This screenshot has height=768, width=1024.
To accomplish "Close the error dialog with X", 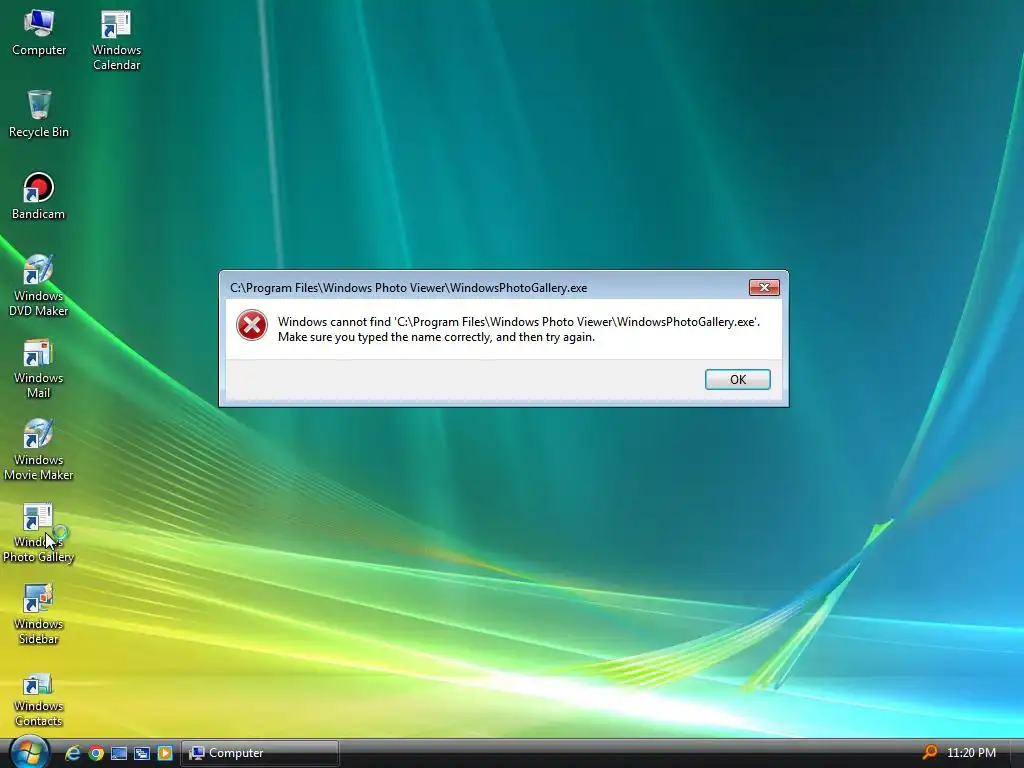I will (x=764, y=287).
